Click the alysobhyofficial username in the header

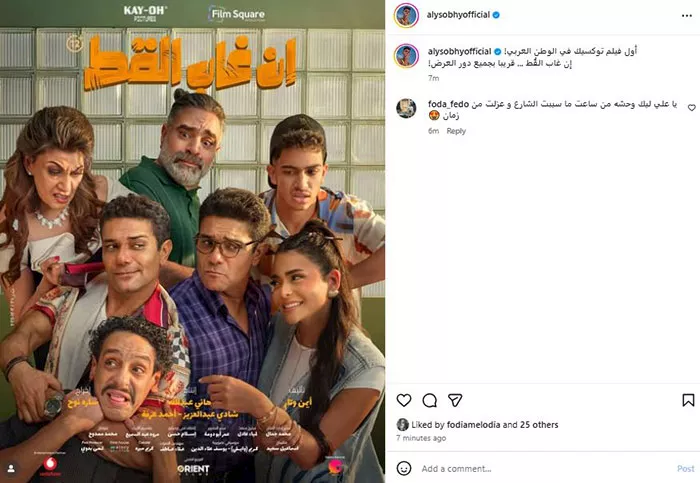[458, 15]
